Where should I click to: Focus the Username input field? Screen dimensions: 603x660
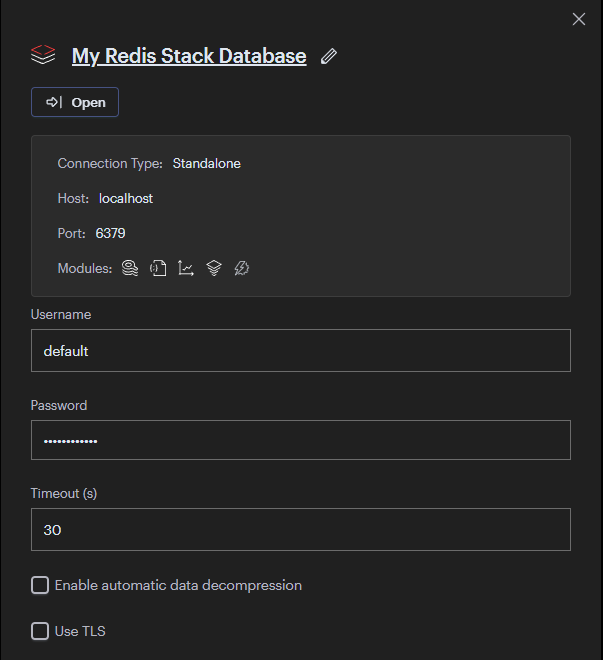[301, 351]
